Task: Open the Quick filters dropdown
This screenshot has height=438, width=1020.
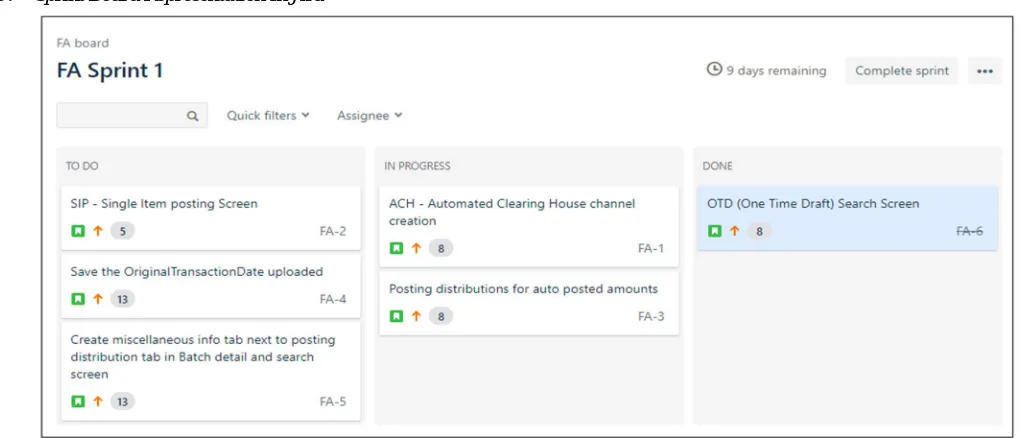Action: pos(268,115)
